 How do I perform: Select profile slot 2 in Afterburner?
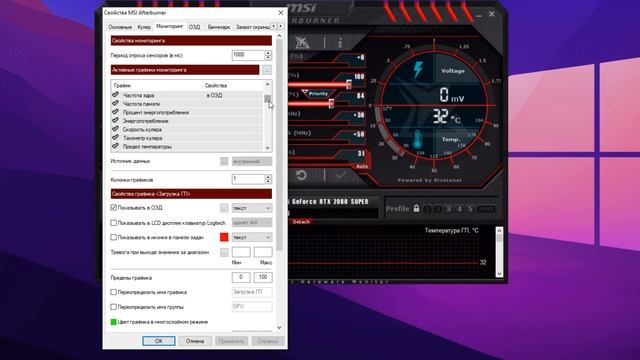pyautogui.click(x=438, y=209)
